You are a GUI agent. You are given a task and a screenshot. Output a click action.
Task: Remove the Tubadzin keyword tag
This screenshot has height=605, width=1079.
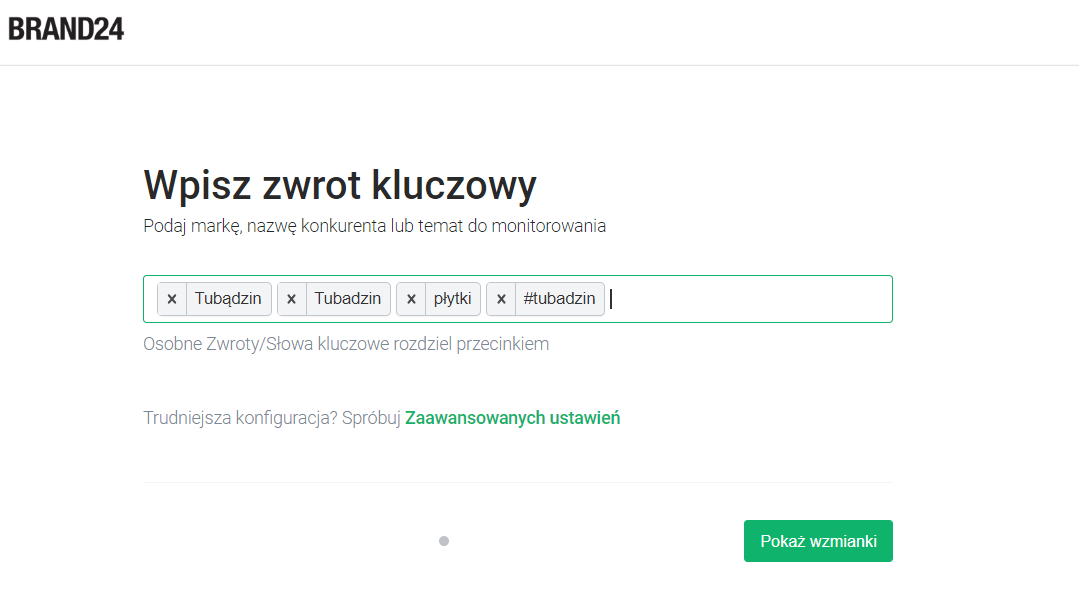click(x=292, y=299)
